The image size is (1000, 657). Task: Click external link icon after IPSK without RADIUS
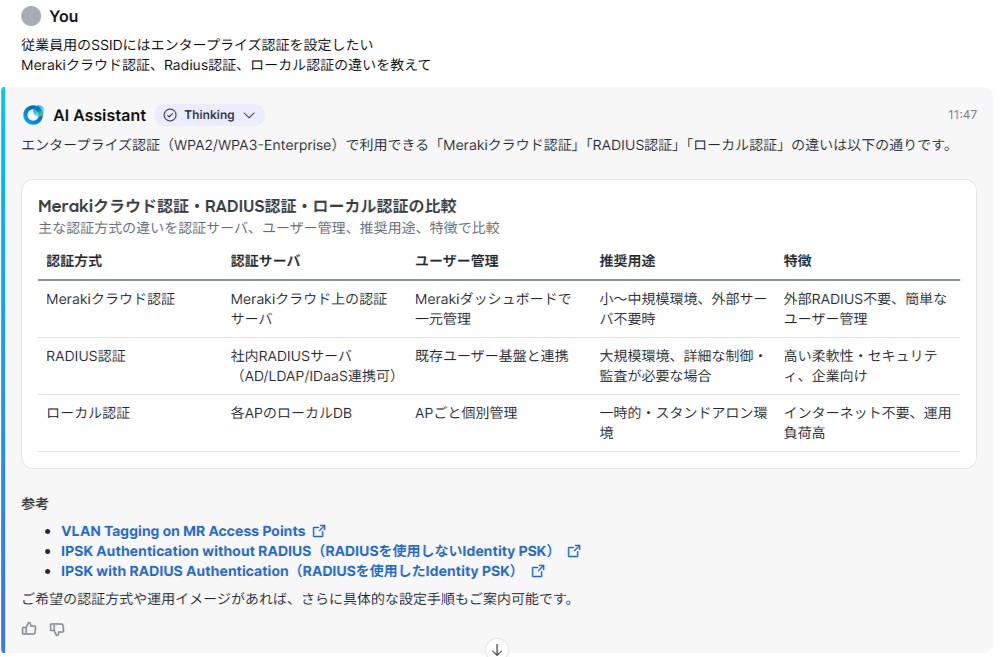click(574, 551)
